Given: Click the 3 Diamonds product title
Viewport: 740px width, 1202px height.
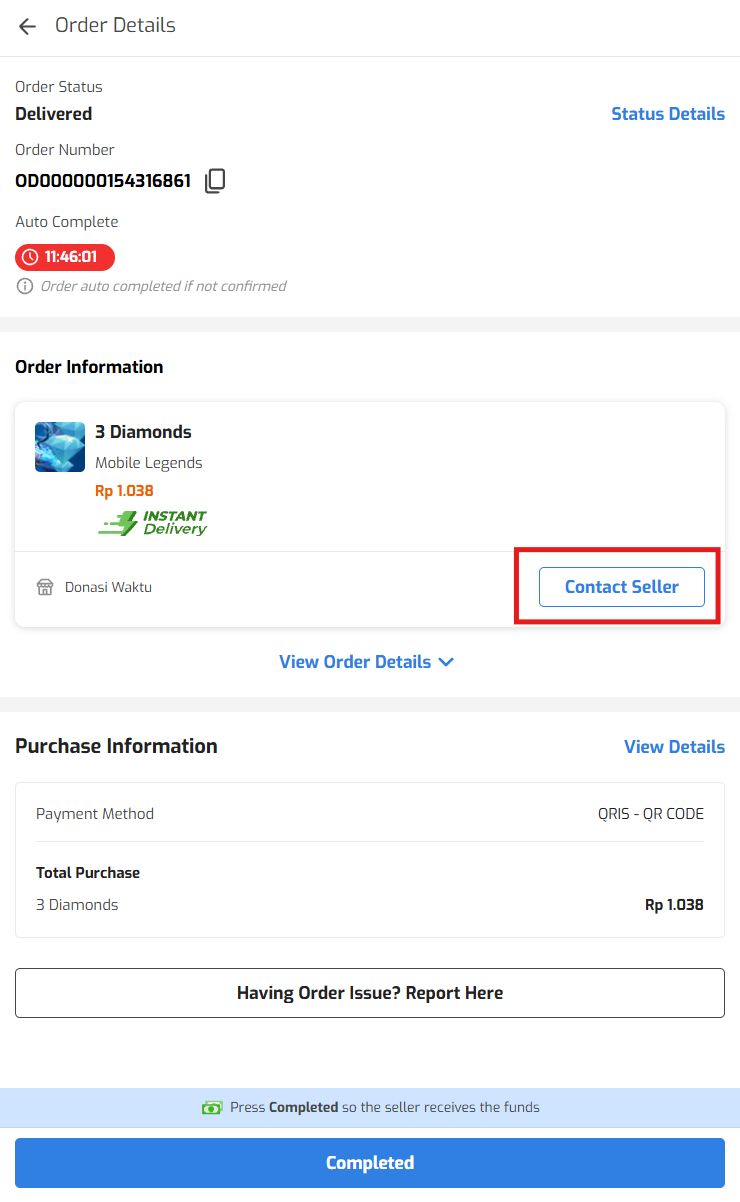Looking at the screenshot, I should [143, 432].
